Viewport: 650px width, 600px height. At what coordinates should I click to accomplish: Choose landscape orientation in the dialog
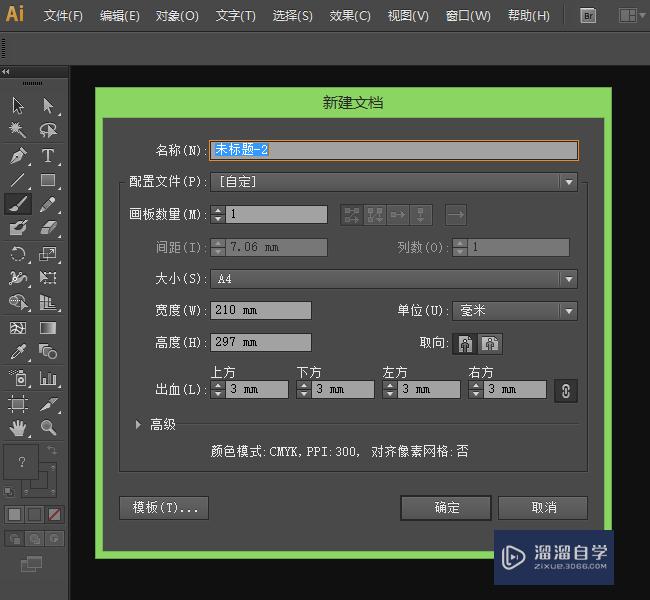pos(490,344)
